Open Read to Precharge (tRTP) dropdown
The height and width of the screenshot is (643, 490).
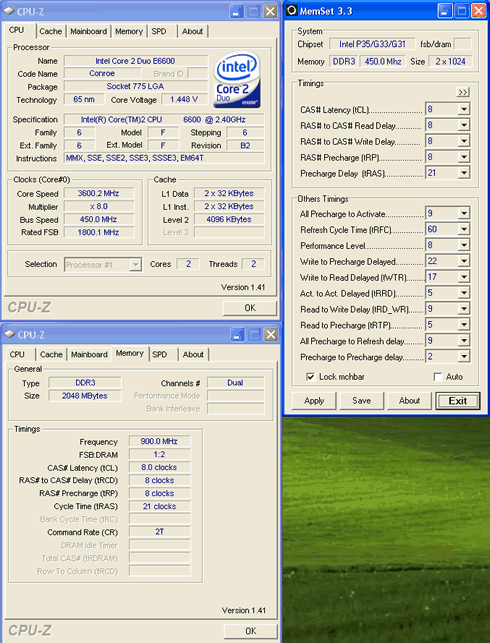coord(464,325)
